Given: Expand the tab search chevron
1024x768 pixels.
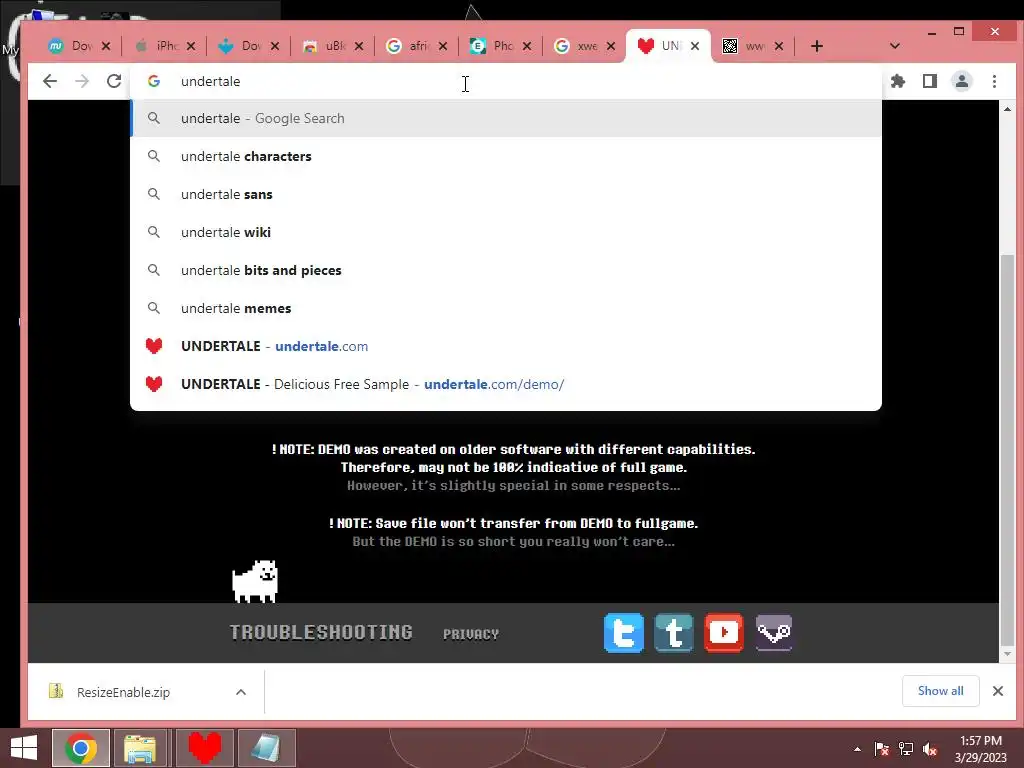Looking at the screenshot, I should [895, 46].
